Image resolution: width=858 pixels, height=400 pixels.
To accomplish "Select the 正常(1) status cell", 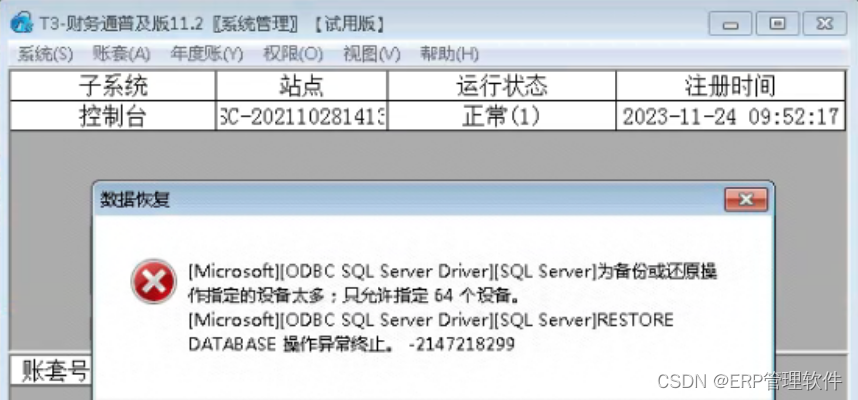I will (502, 116).
